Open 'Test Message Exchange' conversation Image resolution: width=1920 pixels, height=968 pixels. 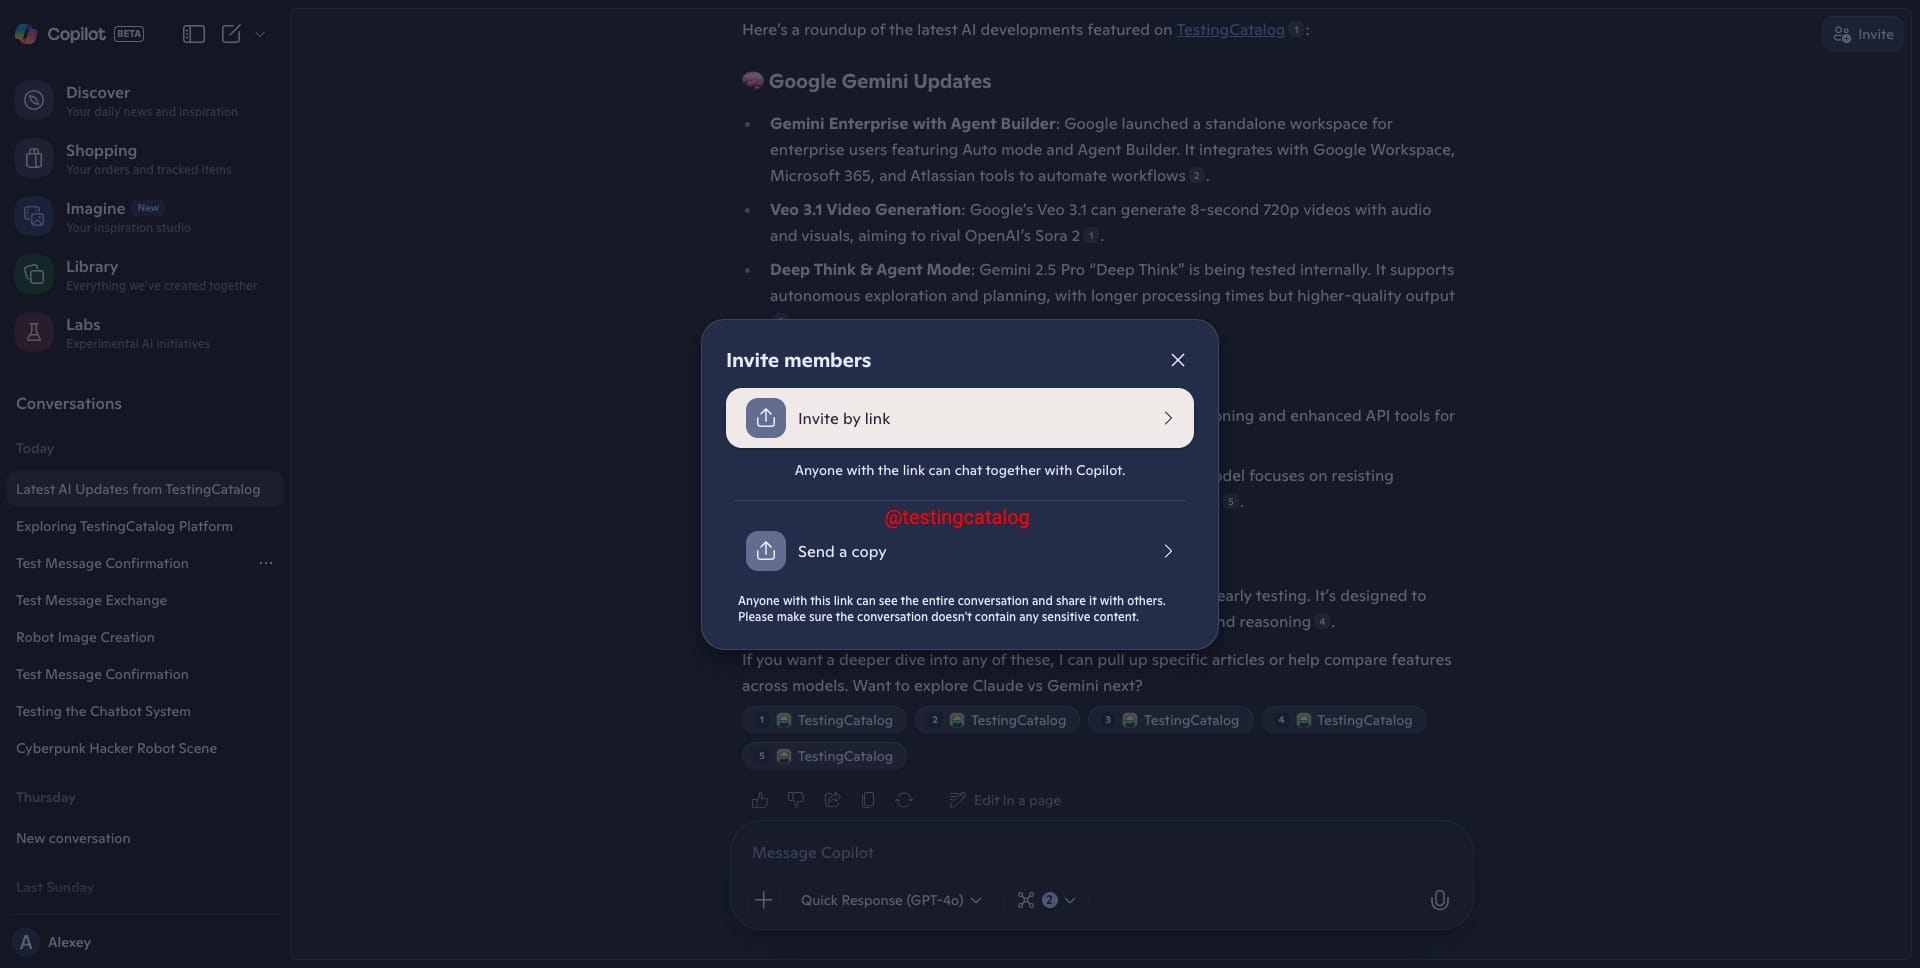coord(144,600)
